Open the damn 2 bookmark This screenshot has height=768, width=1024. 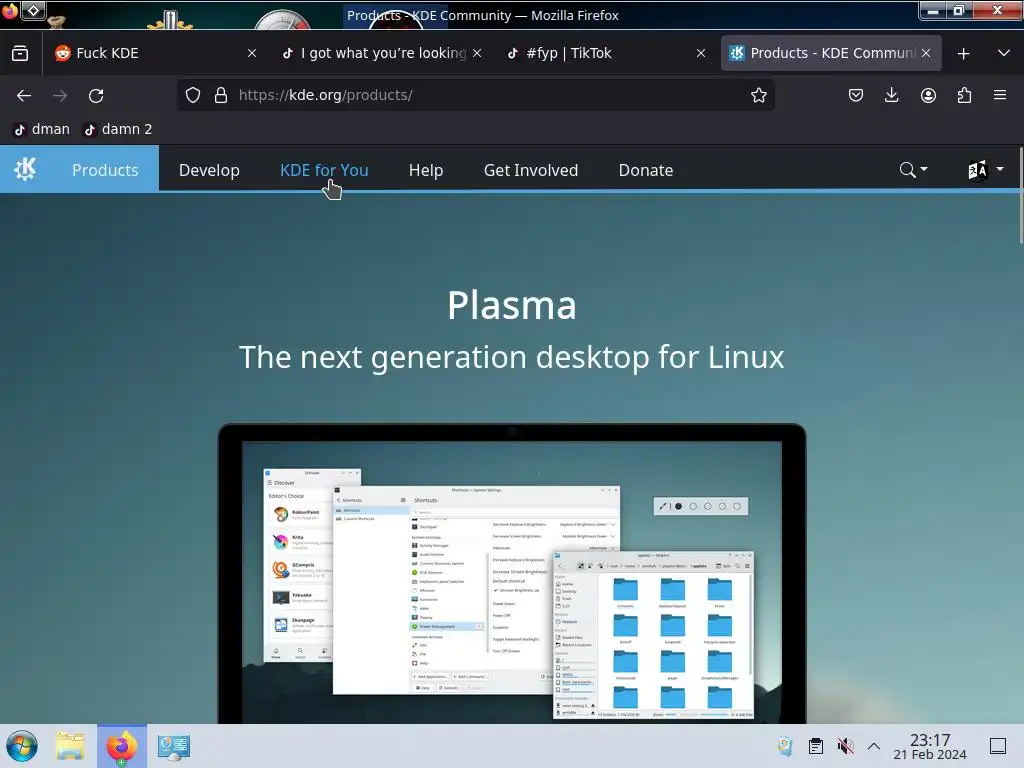[118, 129]
